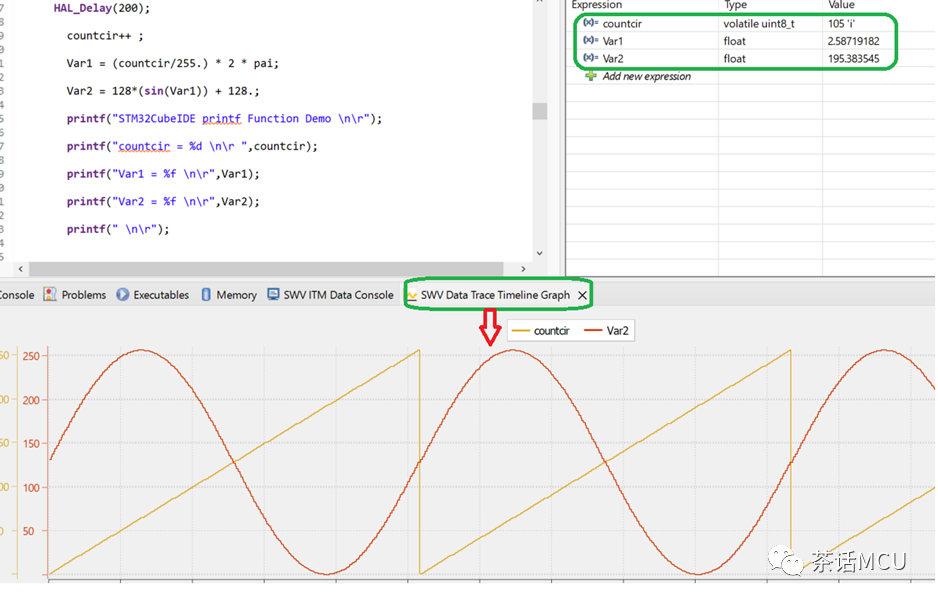This screenshot has width=938, height=603.
Task: Click the Var2 sin calculation line
Action: click(x=163, y=91)
